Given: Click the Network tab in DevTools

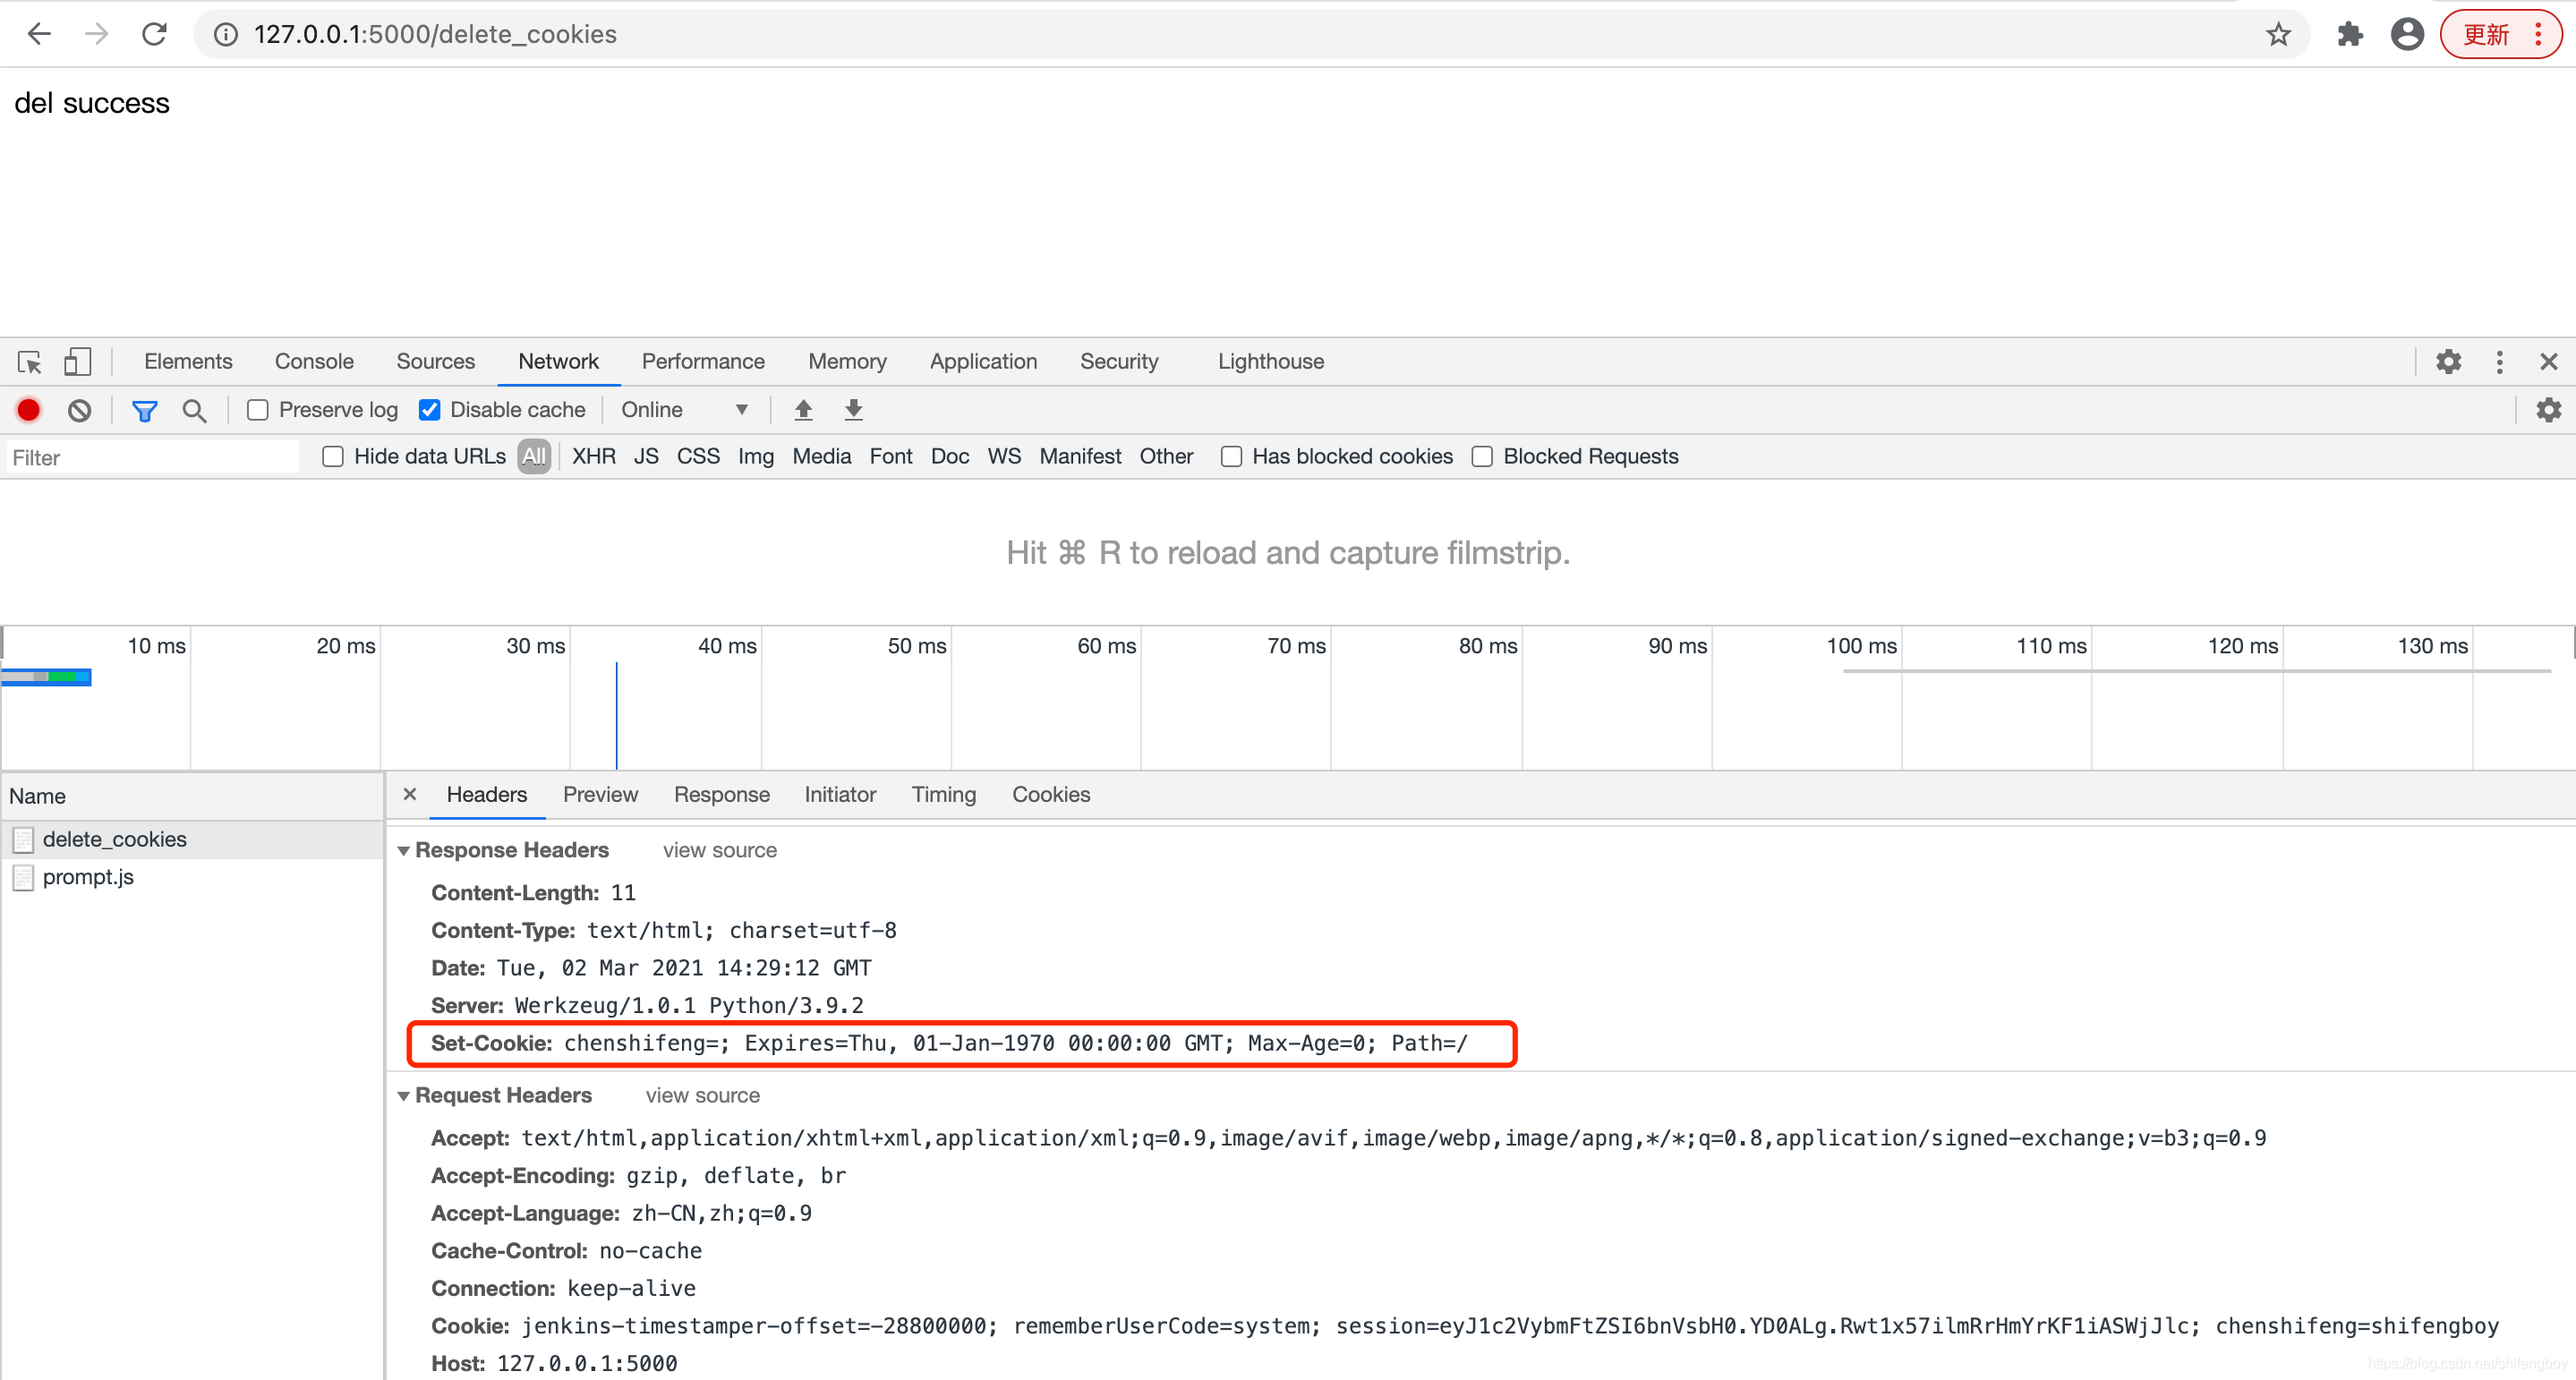Looking at the screenshot, I should 559,362.
